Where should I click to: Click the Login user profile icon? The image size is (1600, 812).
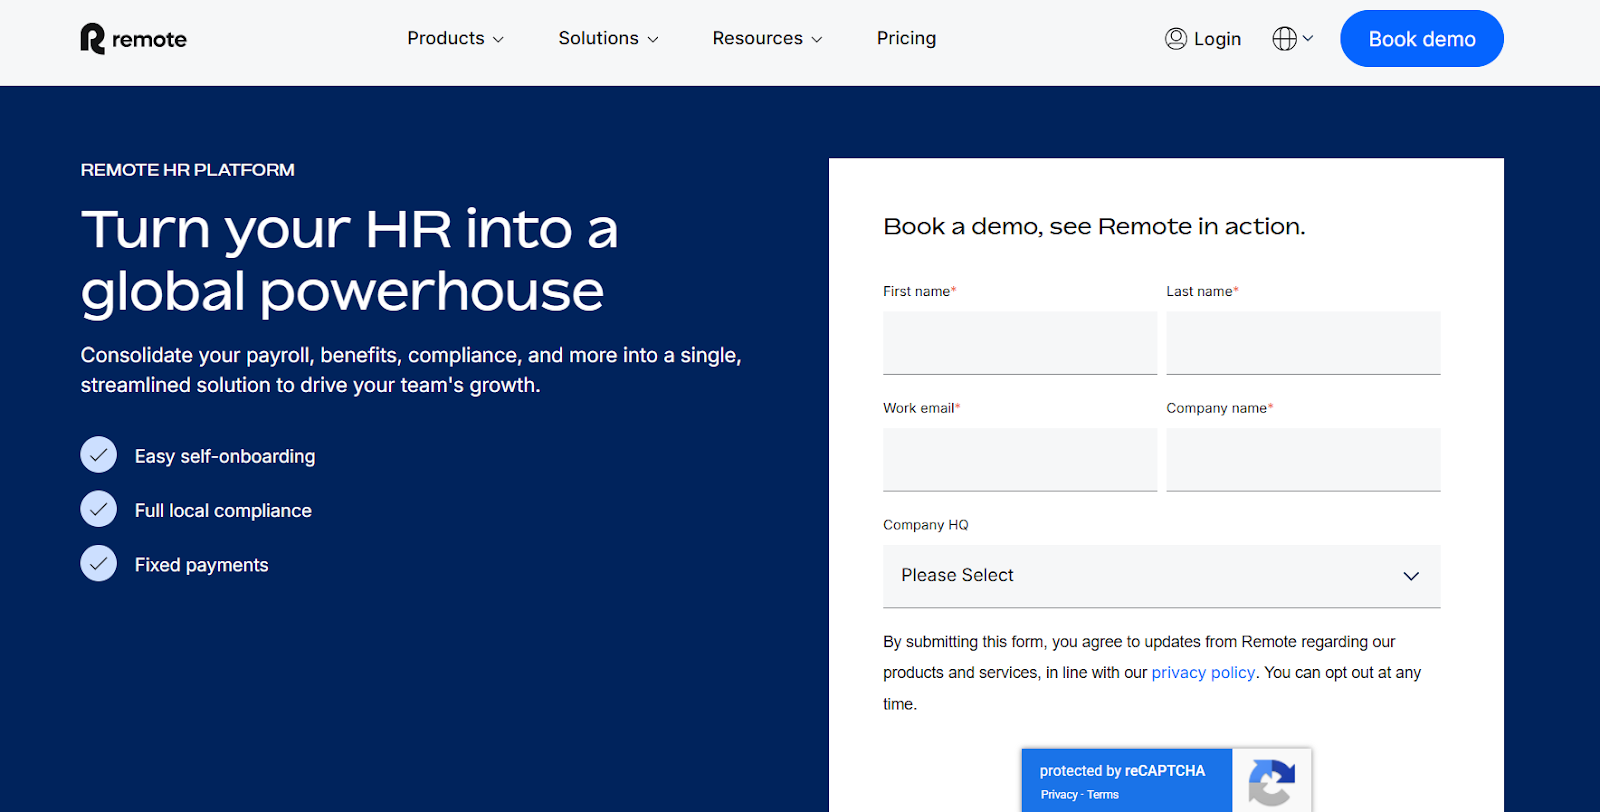1176,39
